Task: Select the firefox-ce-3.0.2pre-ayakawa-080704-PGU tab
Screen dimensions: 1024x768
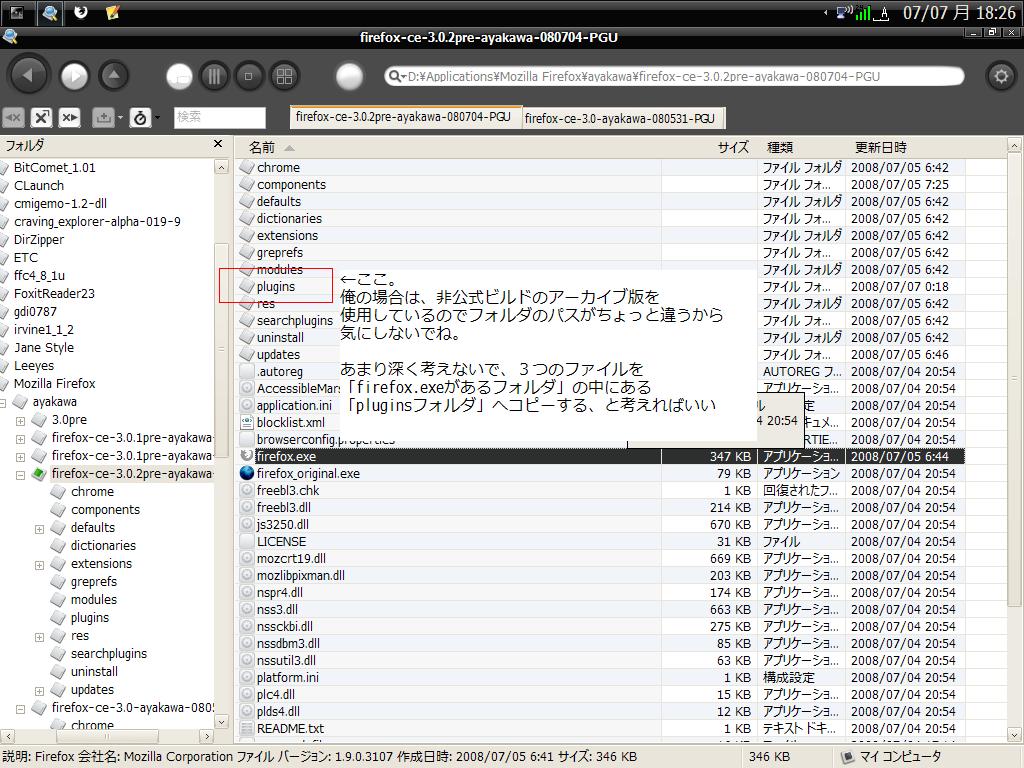Action: click(x=406, y=117)
